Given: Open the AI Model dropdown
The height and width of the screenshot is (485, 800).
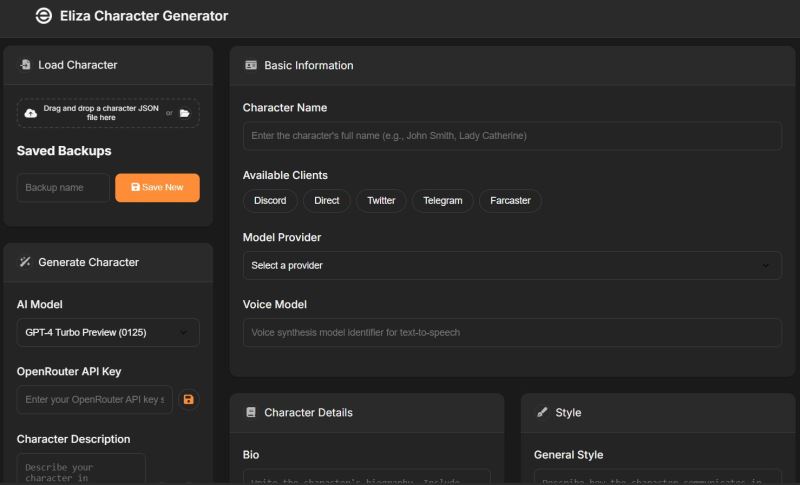Looking at the screenshot, I should point(108,332).
